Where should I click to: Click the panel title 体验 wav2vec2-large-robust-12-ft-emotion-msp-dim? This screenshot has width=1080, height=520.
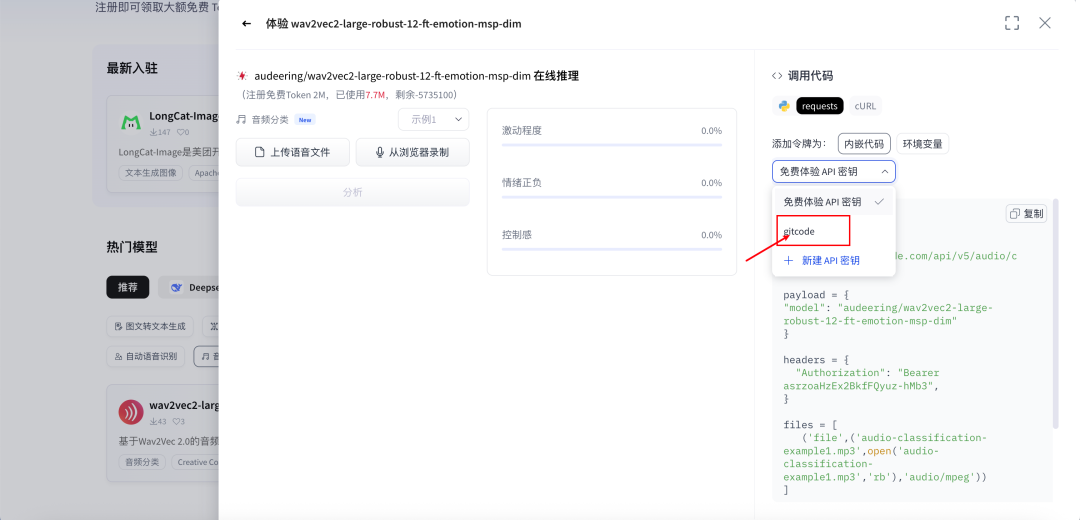393,23
